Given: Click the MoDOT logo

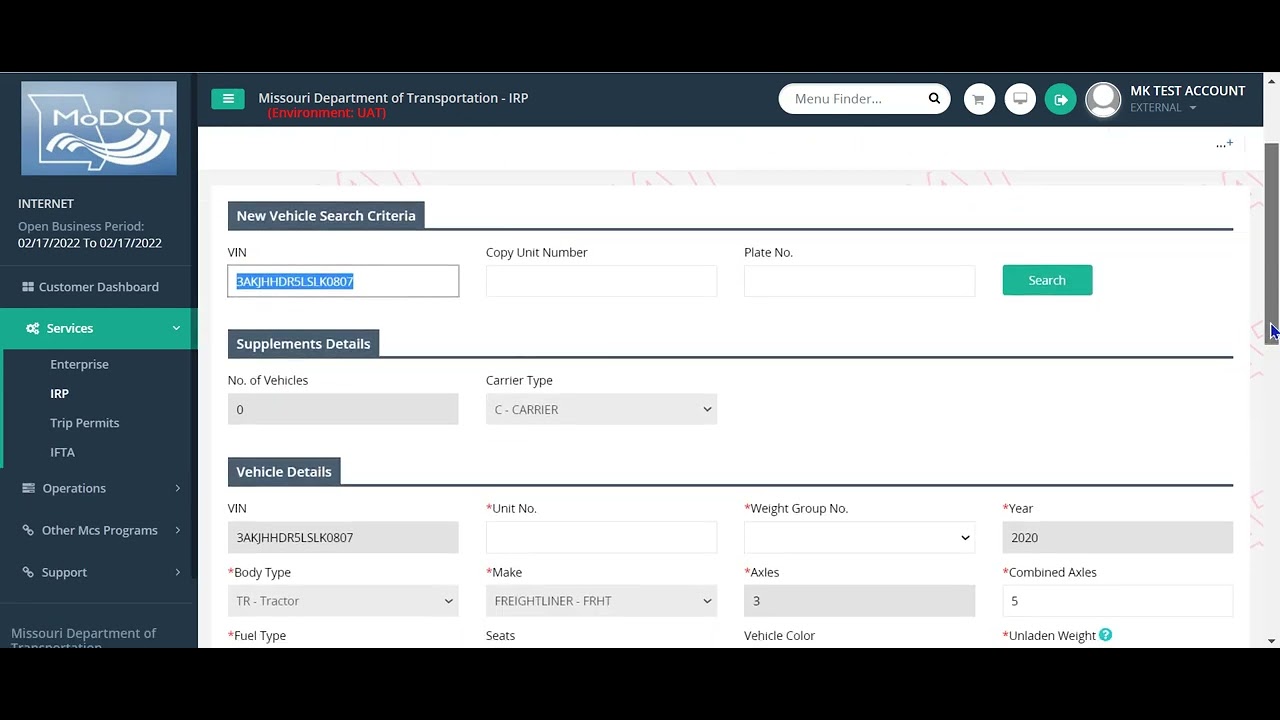Looking at the screenshot, I should point(99,129).
